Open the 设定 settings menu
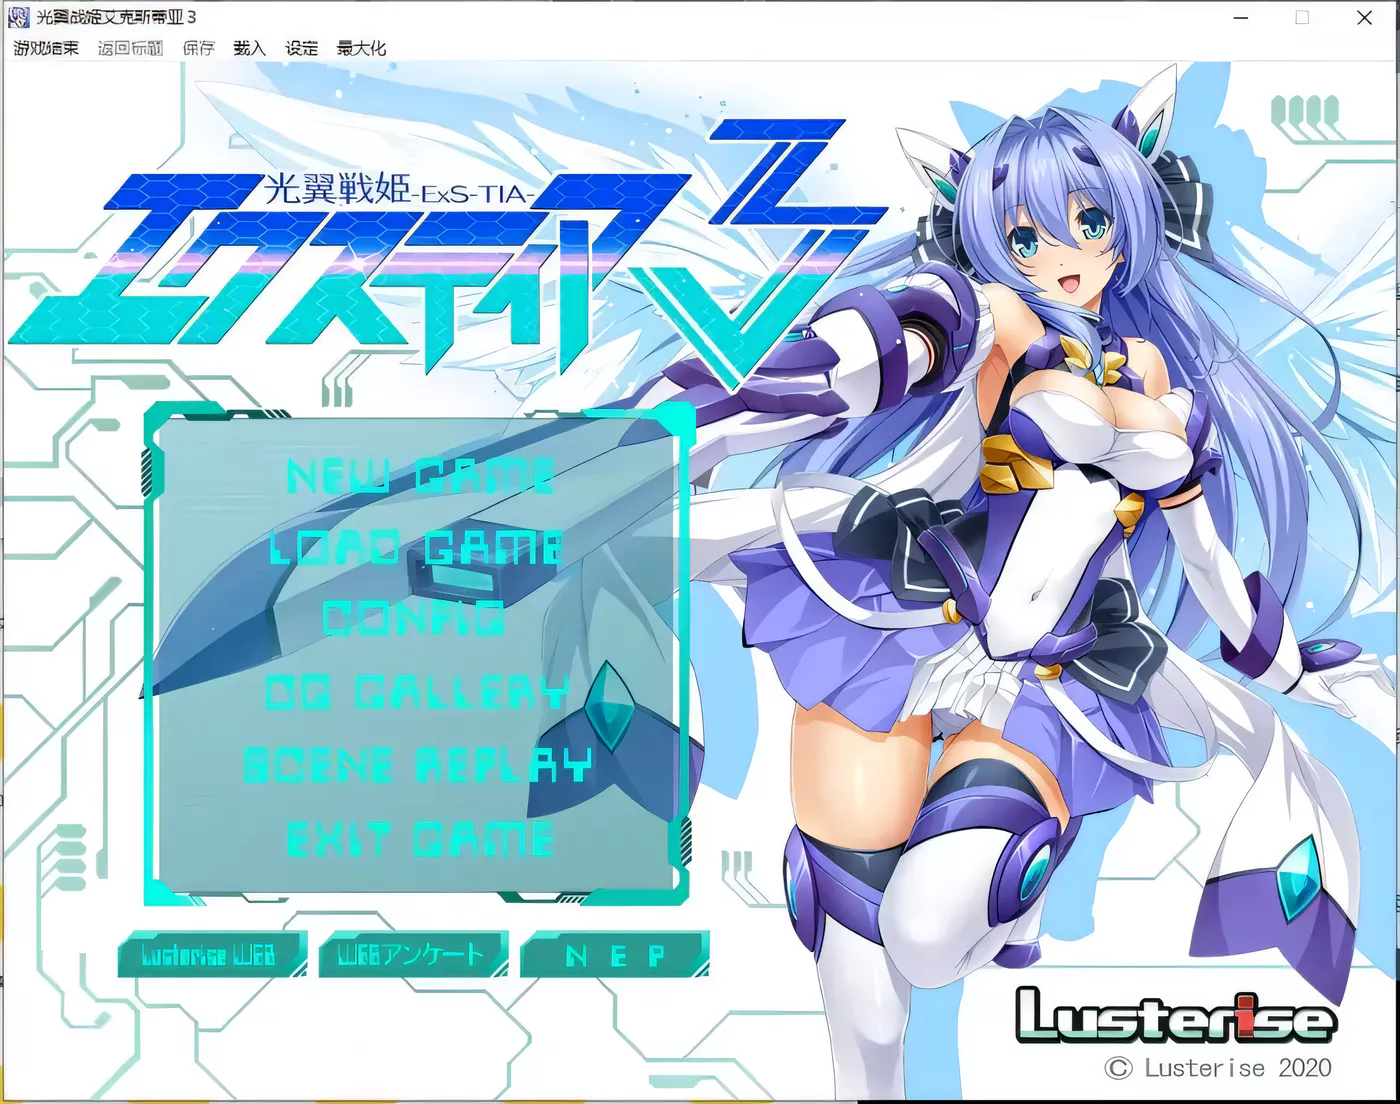The height and width of the screenshot is (1104, 1400). pos(301,47)
